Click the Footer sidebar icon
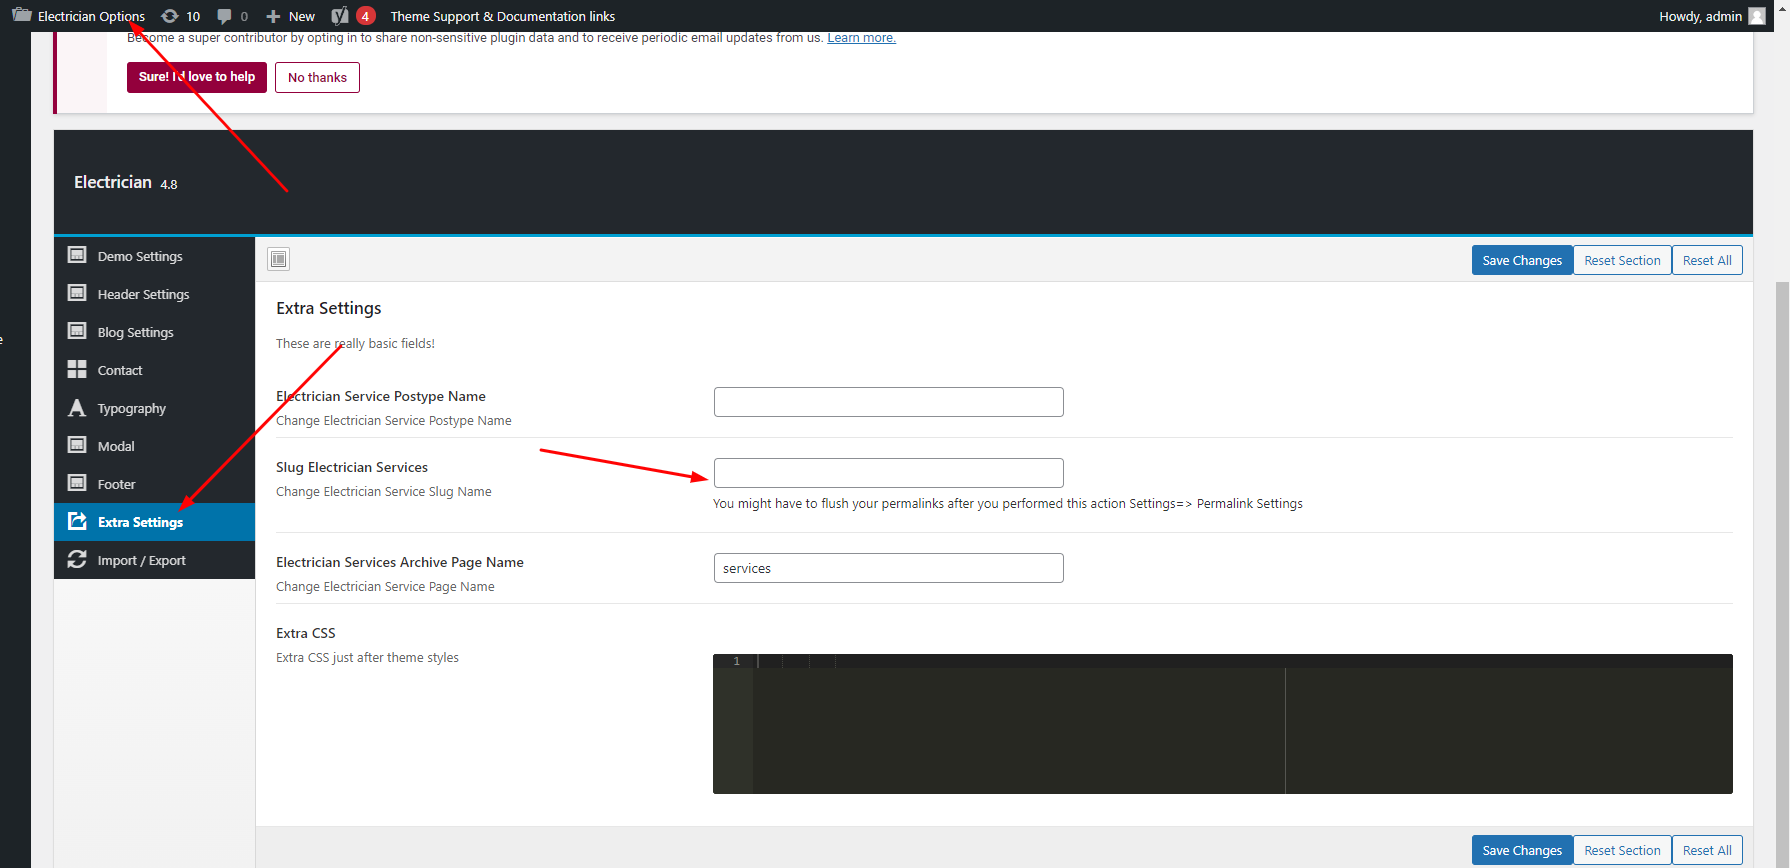The image size is (1790, 868). pos(77,483)
